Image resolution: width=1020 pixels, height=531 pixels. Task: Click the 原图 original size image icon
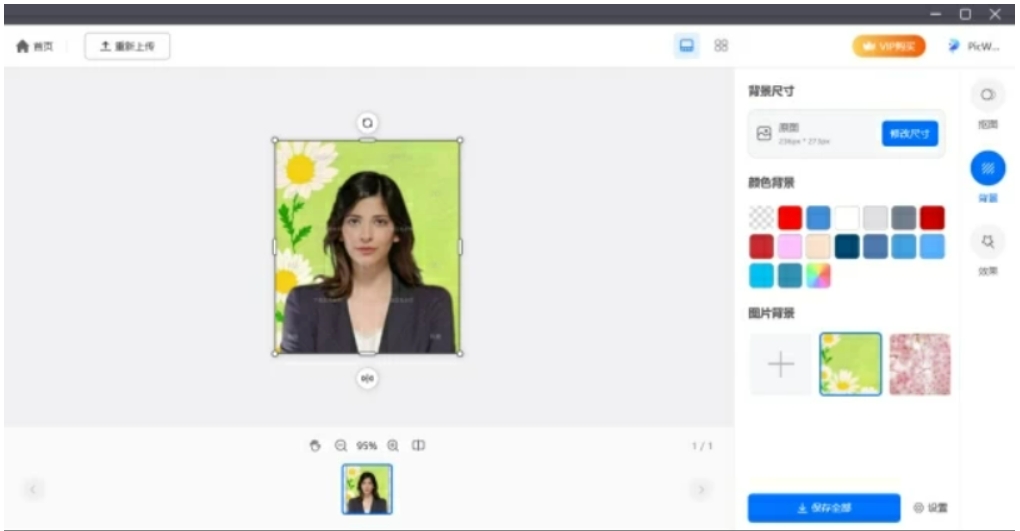[x=764, y=133]
